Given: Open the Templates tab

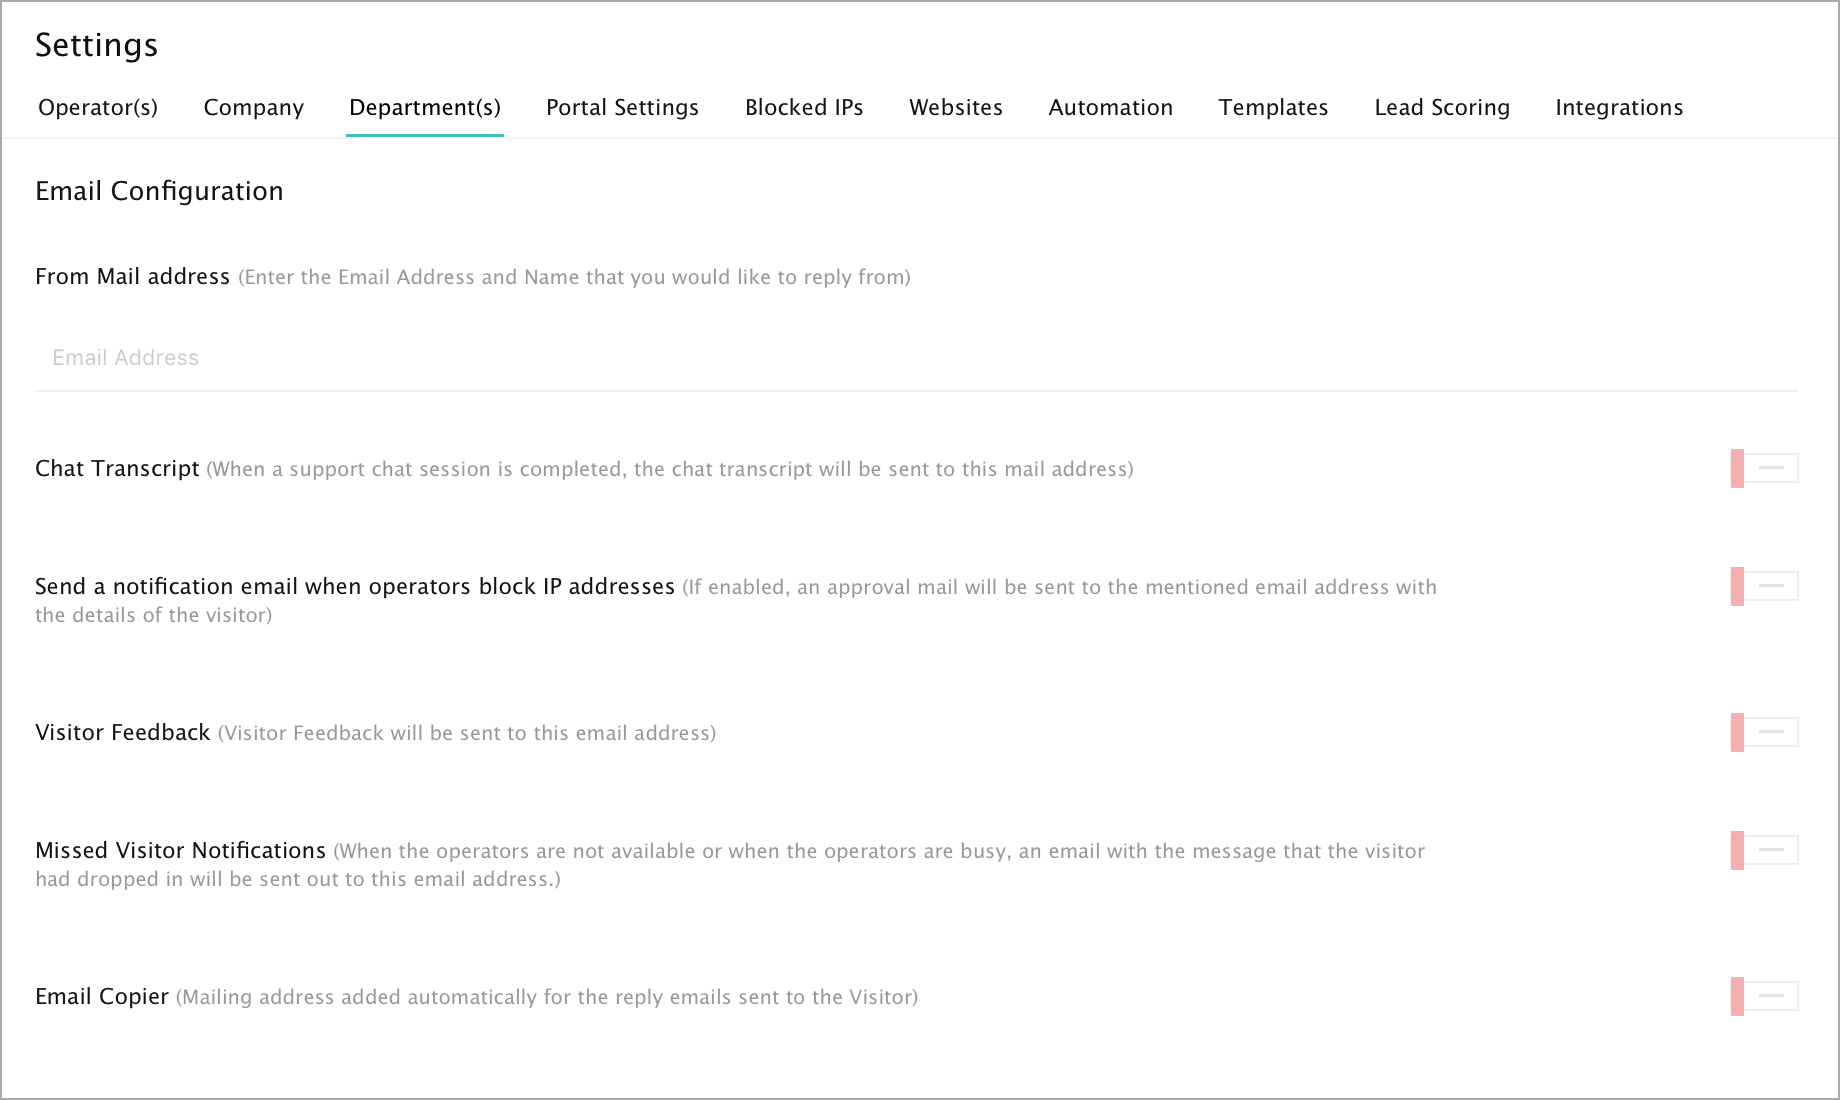Looking at the screenshot, I should click(x=1273, y=107).
